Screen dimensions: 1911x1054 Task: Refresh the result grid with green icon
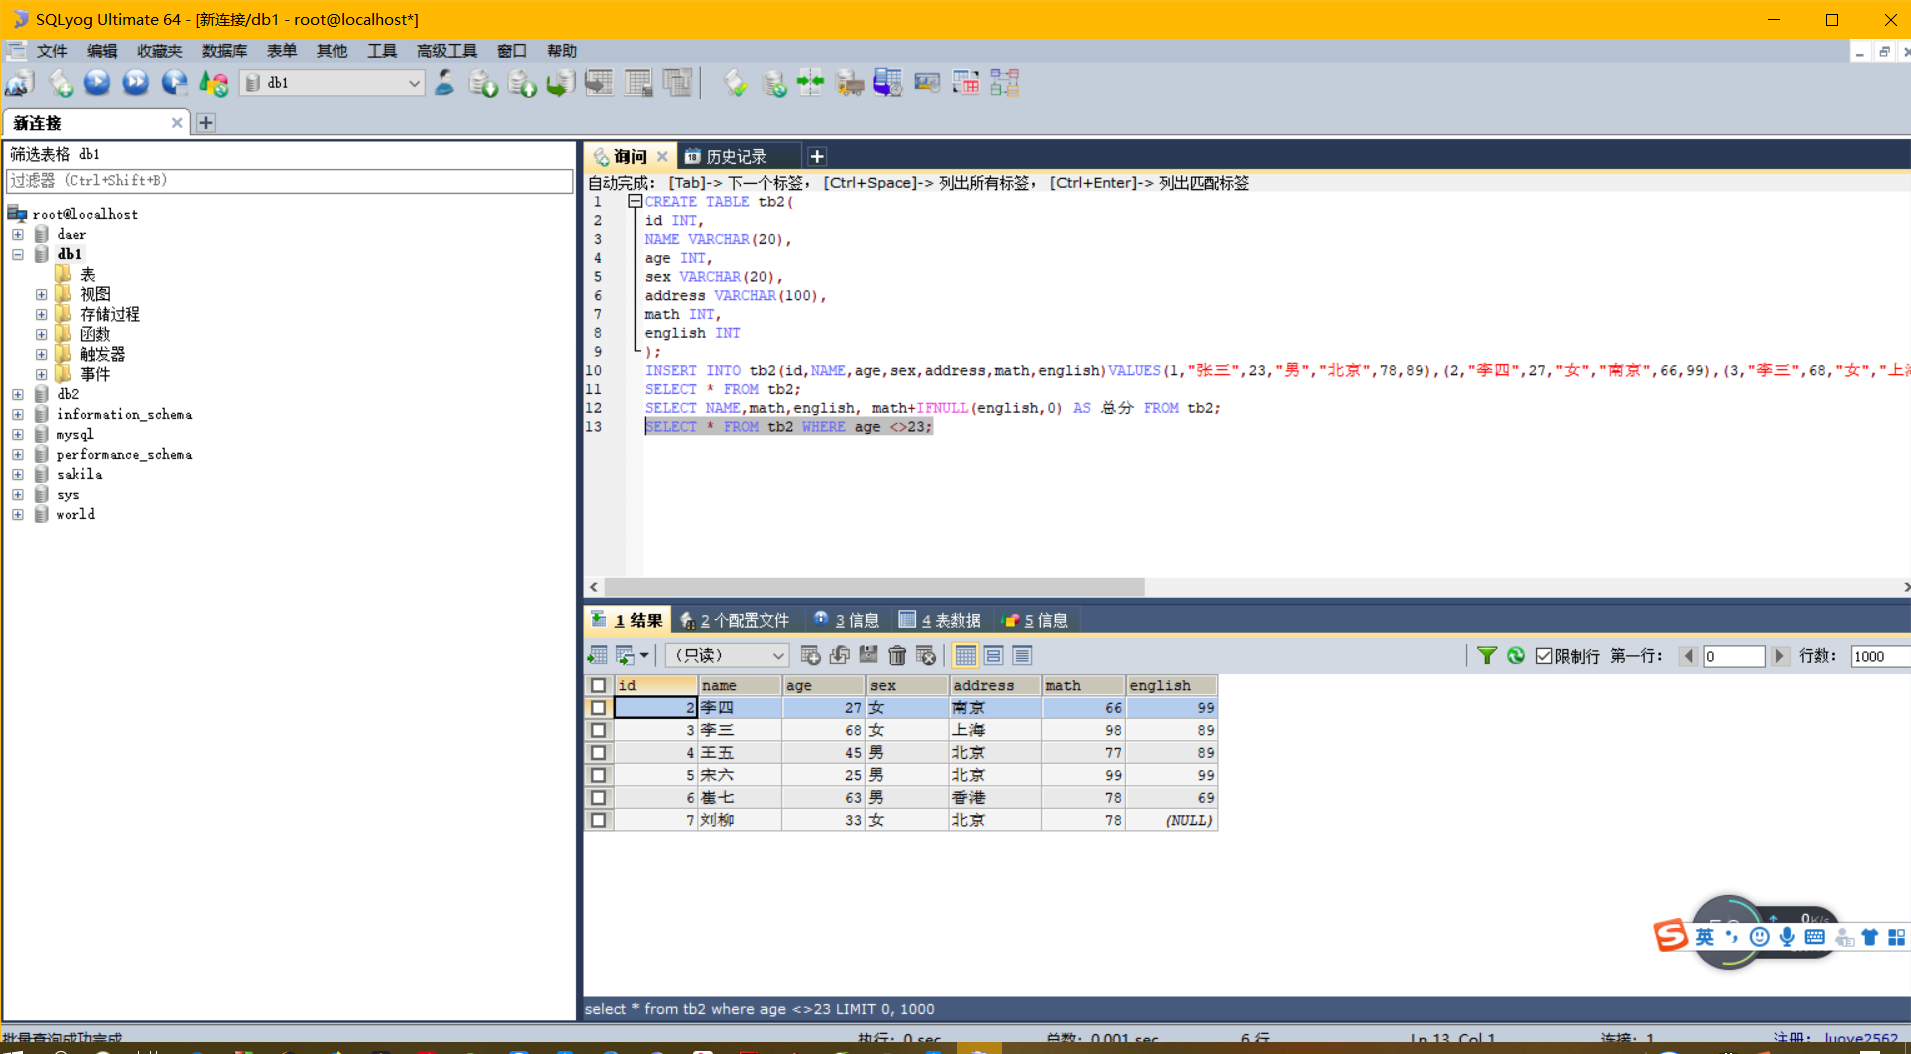1516,656
